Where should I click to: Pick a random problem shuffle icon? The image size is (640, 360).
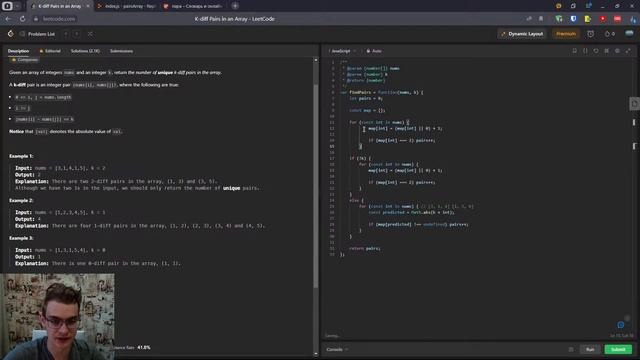(x=90, y=34)
